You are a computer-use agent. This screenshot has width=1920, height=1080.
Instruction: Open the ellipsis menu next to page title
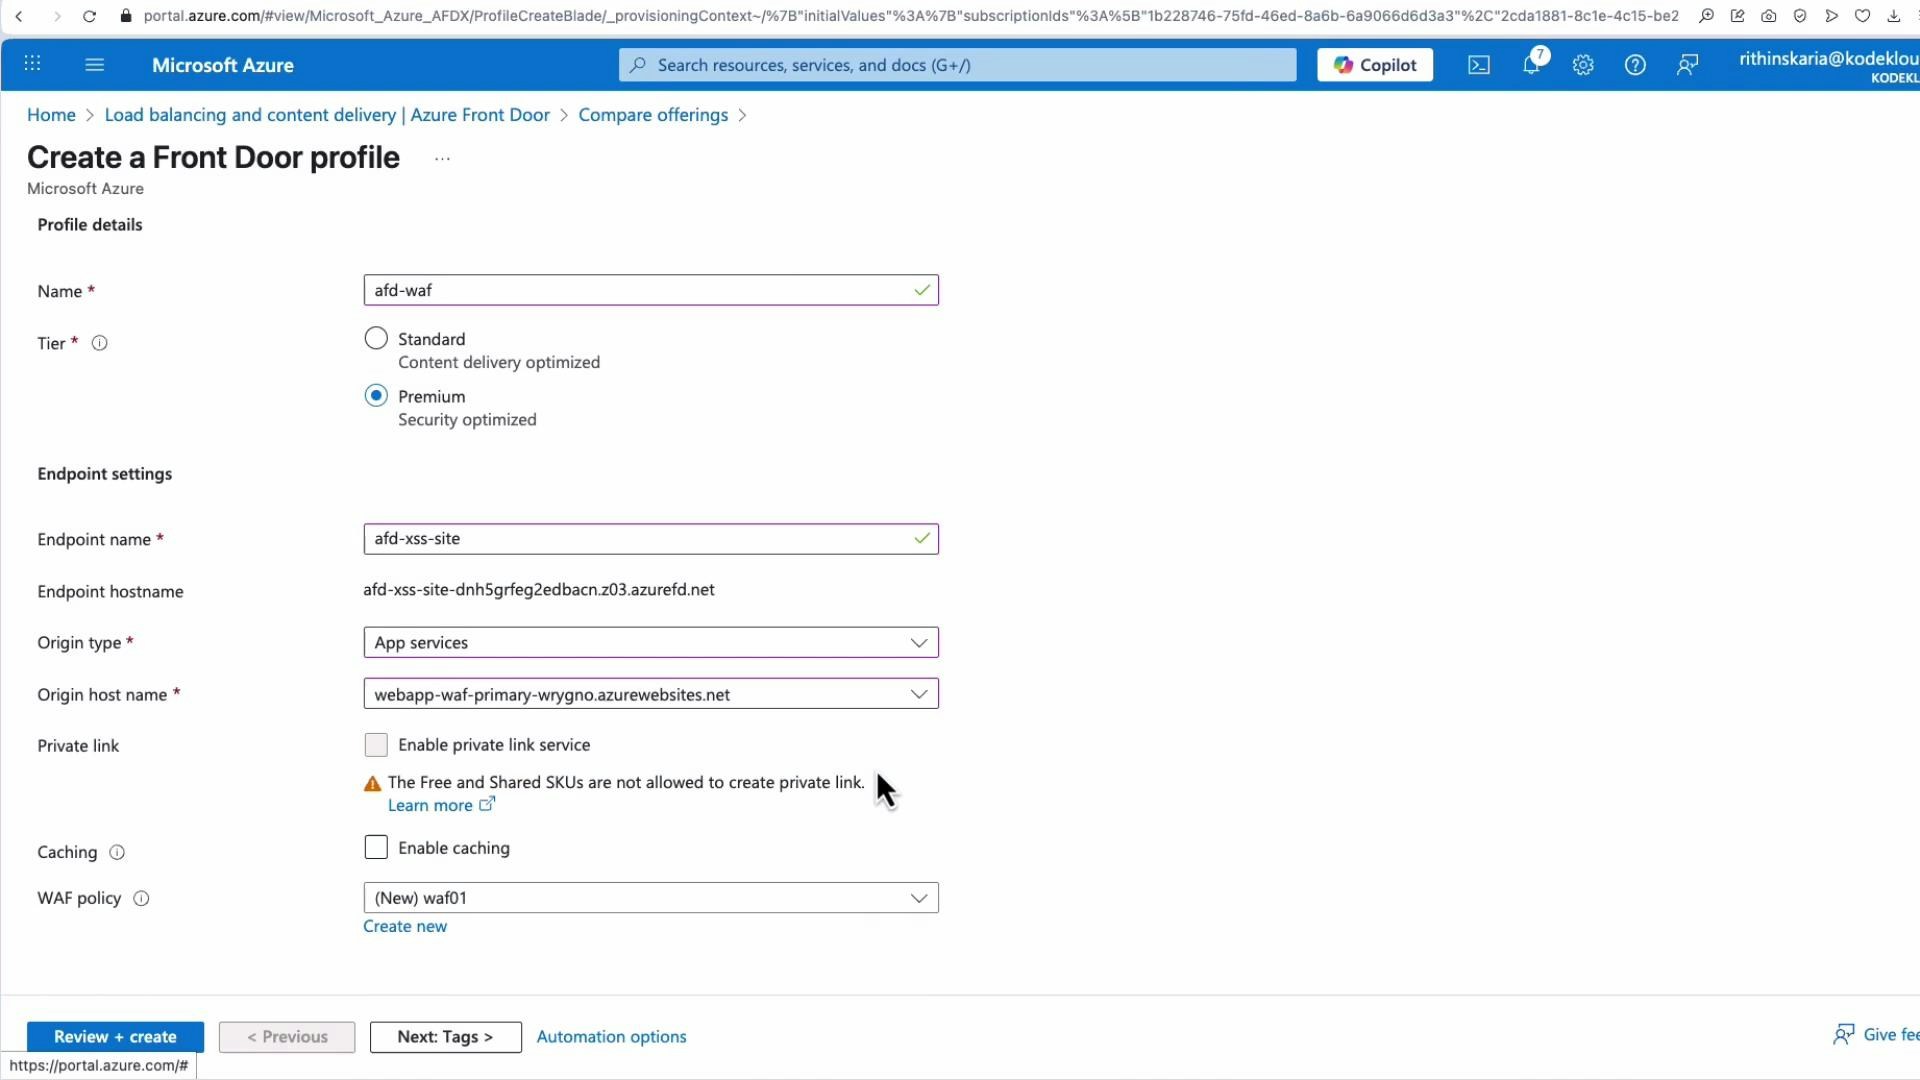441,158
